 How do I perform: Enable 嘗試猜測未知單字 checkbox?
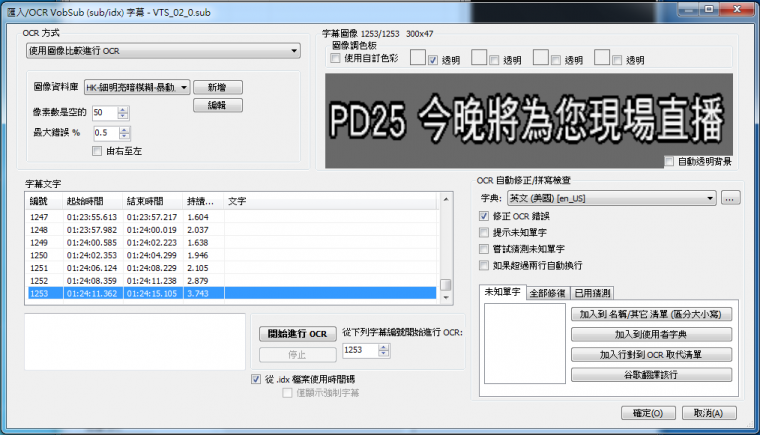(x=484, y=249)
